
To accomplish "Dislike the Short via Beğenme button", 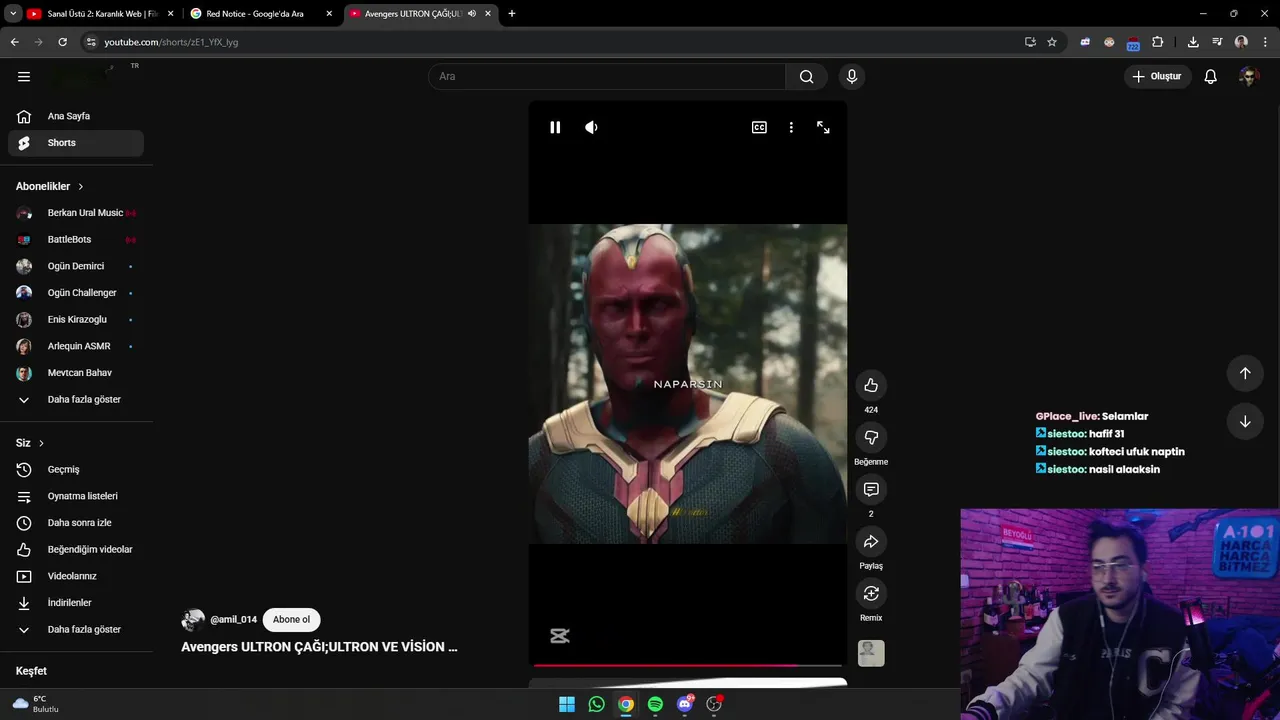I will (871, 437).
